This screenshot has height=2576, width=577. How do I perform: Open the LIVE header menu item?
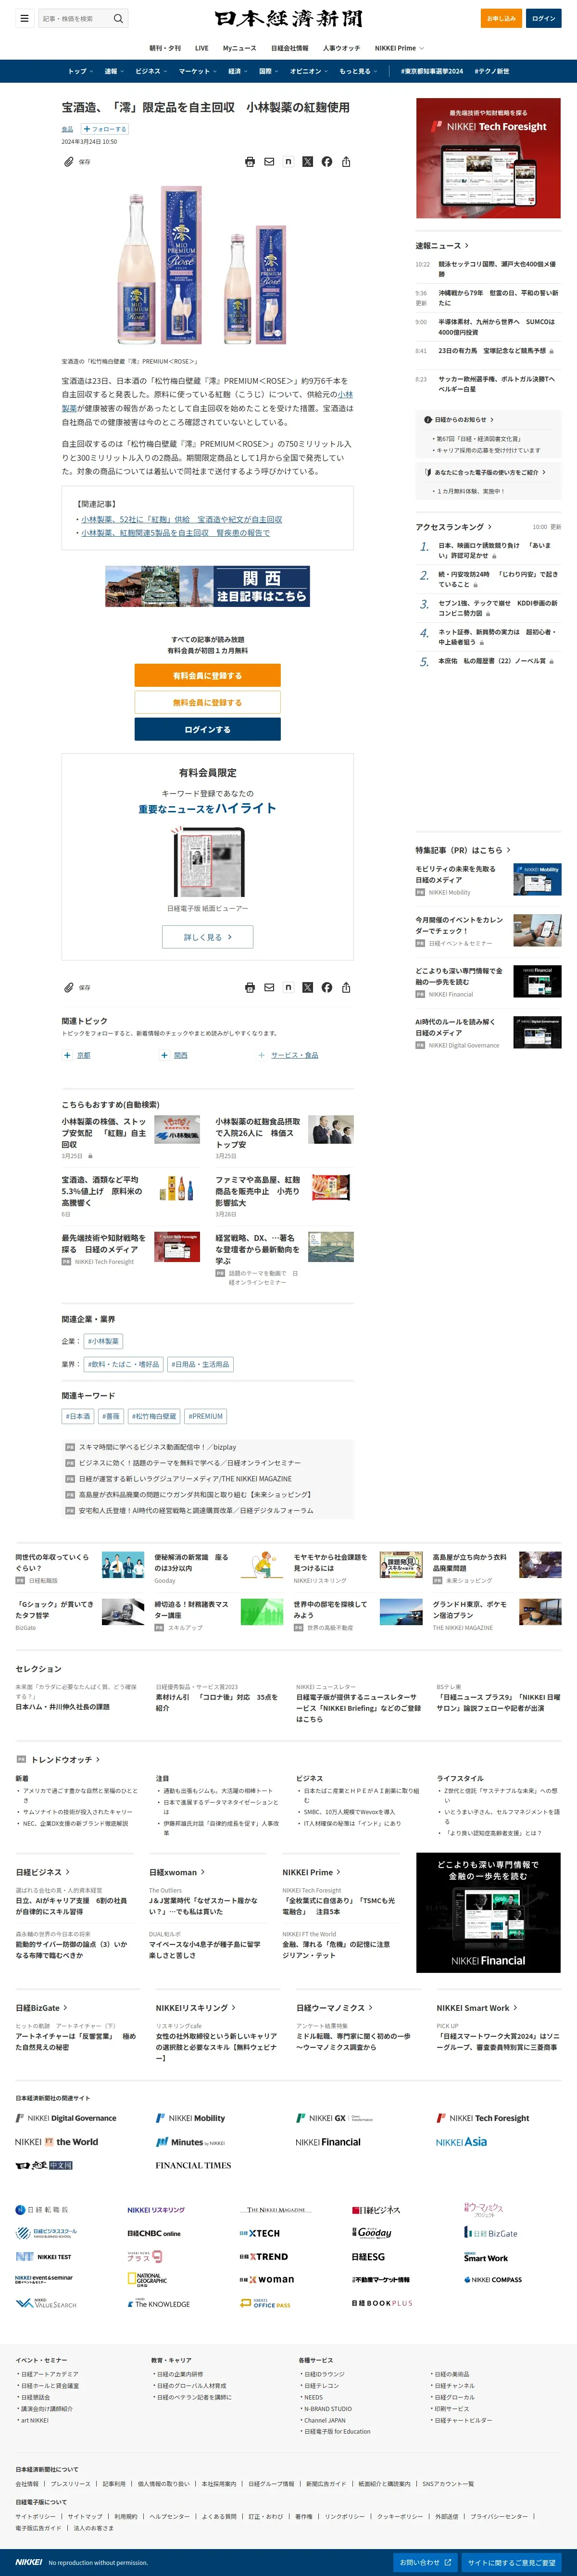tap(202, 48)
